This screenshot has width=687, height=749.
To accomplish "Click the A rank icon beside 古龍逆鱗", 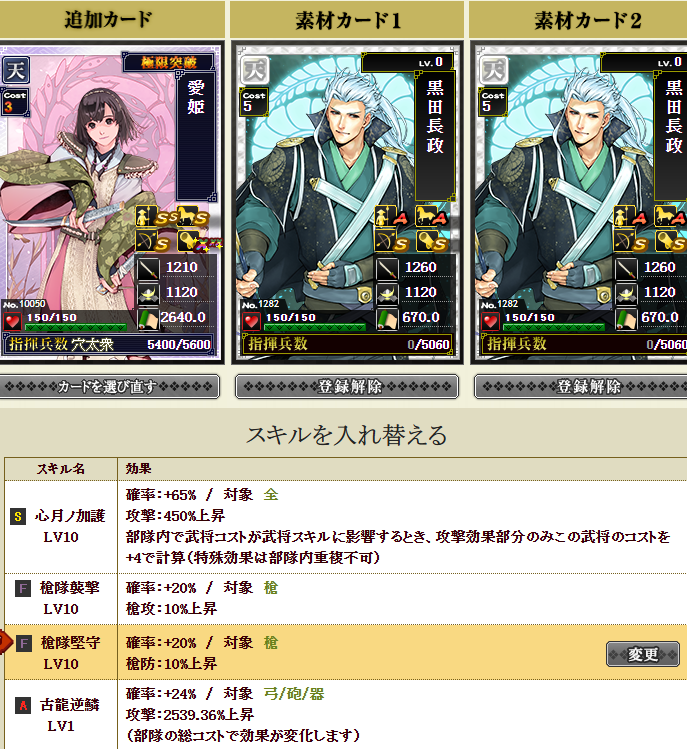I will tap(22, 706).
